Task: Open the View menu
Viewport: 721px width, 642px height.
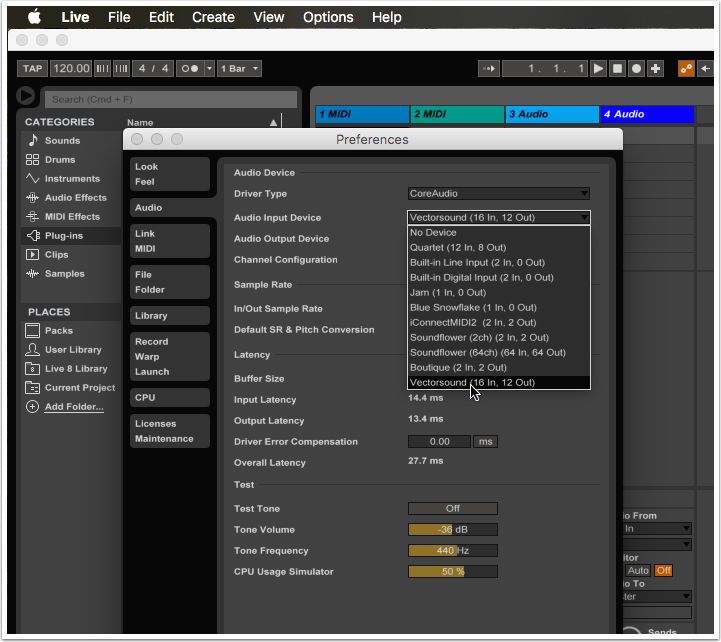Action: 269,17
